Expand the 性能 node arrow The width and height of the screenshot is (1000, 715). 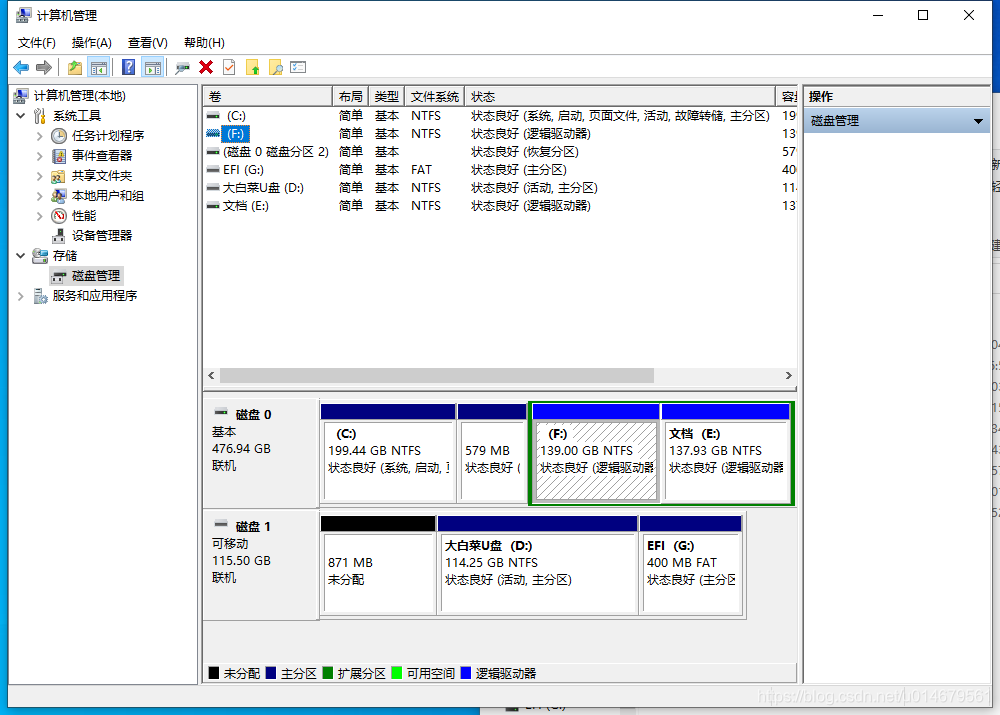tap(40, 216)
